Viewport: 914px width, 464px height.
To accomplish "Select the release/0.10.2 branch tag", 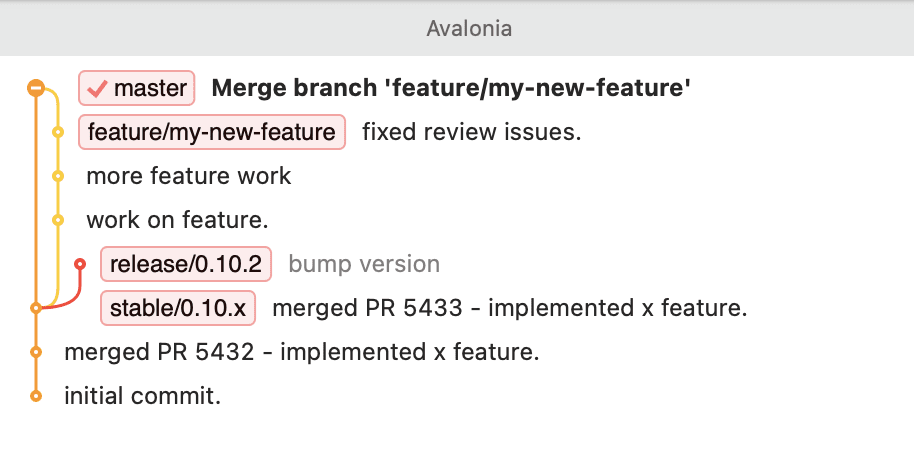I will pyautogui.click(x=186, y=265).
